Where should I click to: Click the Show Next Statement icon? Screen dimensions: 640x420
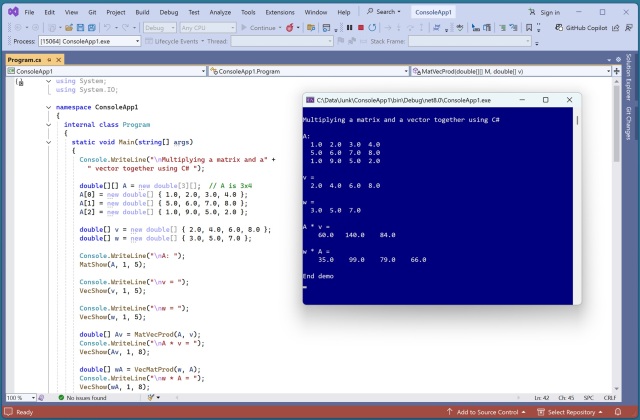(x=388, y=28)
